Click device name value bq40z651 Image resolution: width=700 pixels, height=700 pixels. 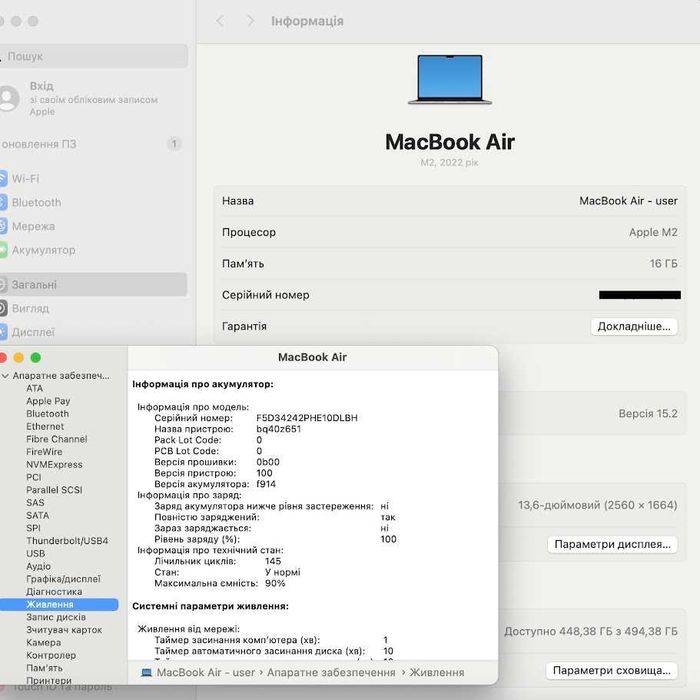(x=279, y=429)
